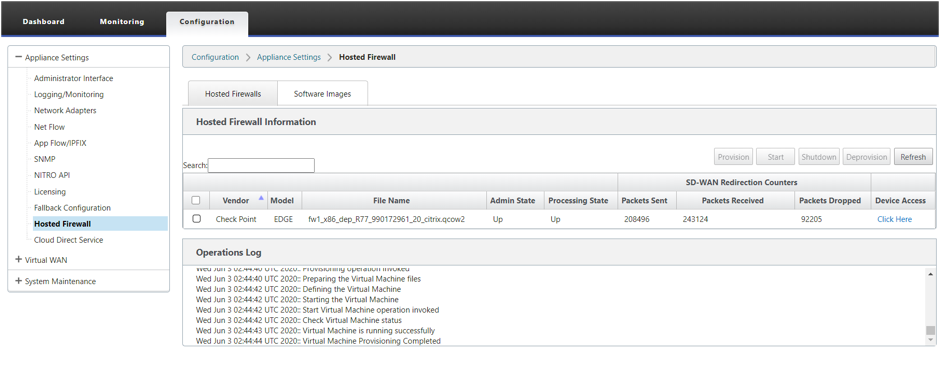This screenshot has height=389, width=939.
Task: Click the Vendor column sort arrow
Action: (x=261, y=197)
